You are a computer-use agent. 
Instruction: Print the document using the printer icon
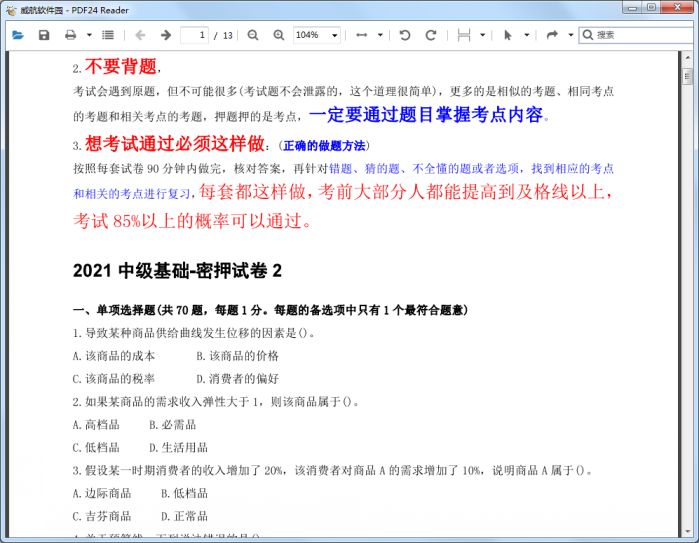70,35
